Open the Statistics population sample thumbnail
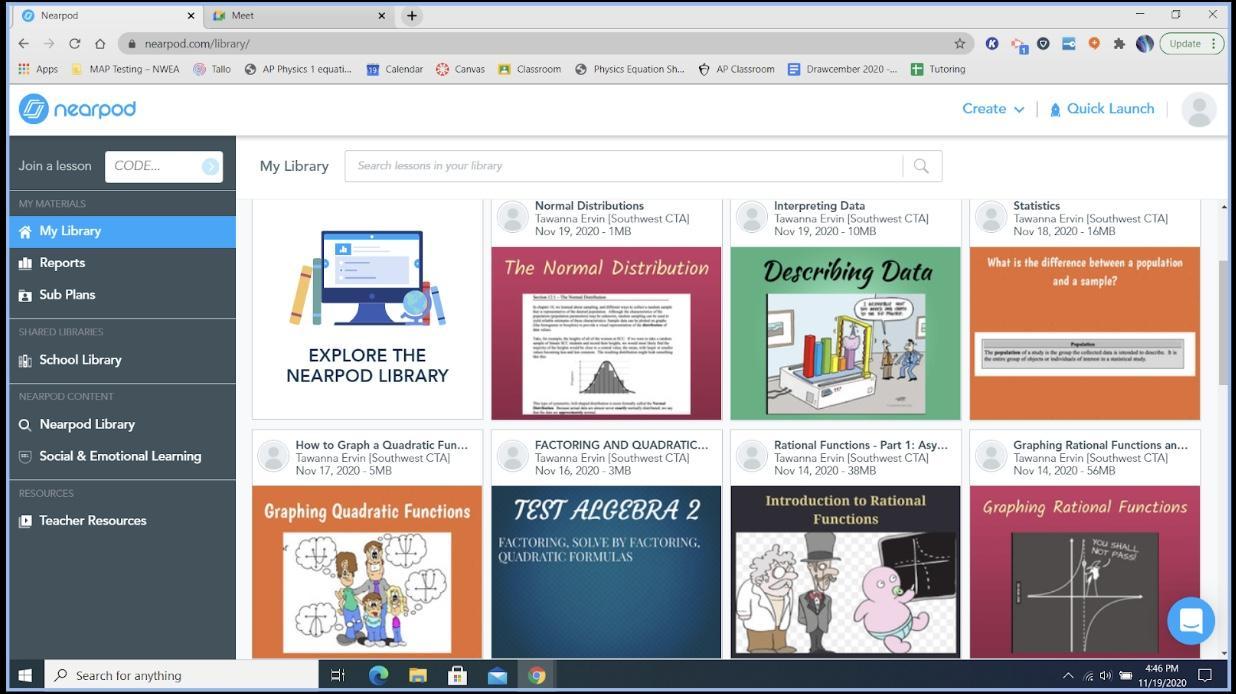Viewport: 1236px width, 694px height. (x=1084, y=333)
